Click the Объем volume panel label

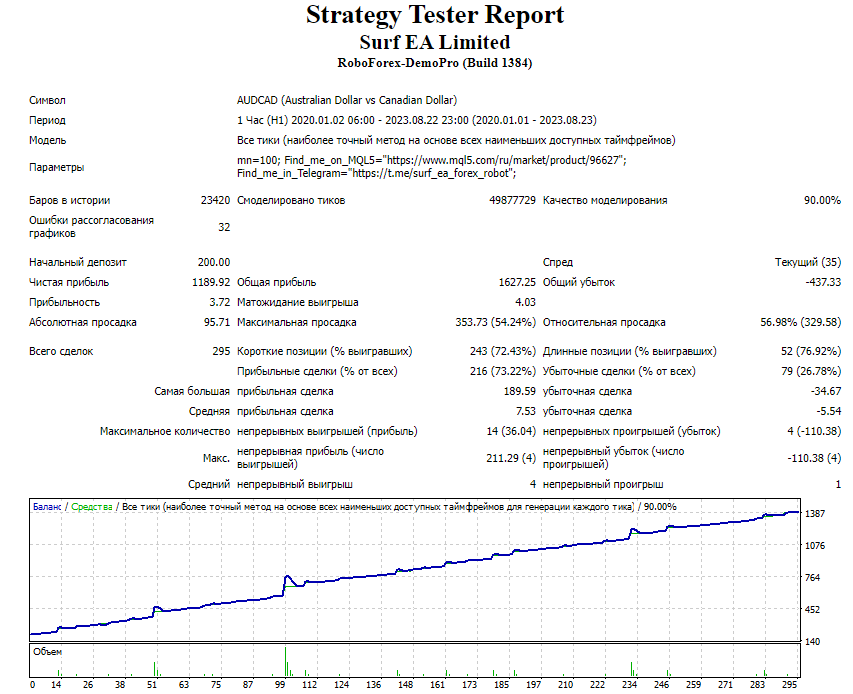coord(47,652)
